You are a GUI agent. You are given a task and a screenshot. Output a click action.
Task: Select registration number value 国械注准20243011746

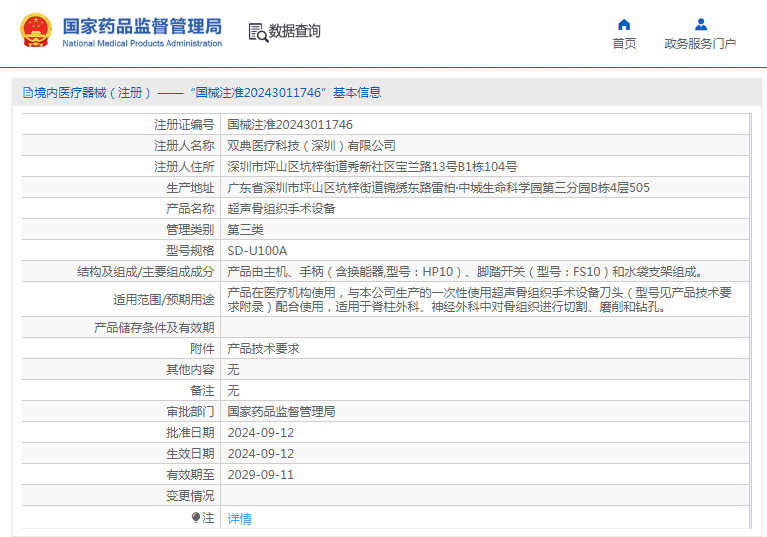pyautogui.click(x=290, y=125)
